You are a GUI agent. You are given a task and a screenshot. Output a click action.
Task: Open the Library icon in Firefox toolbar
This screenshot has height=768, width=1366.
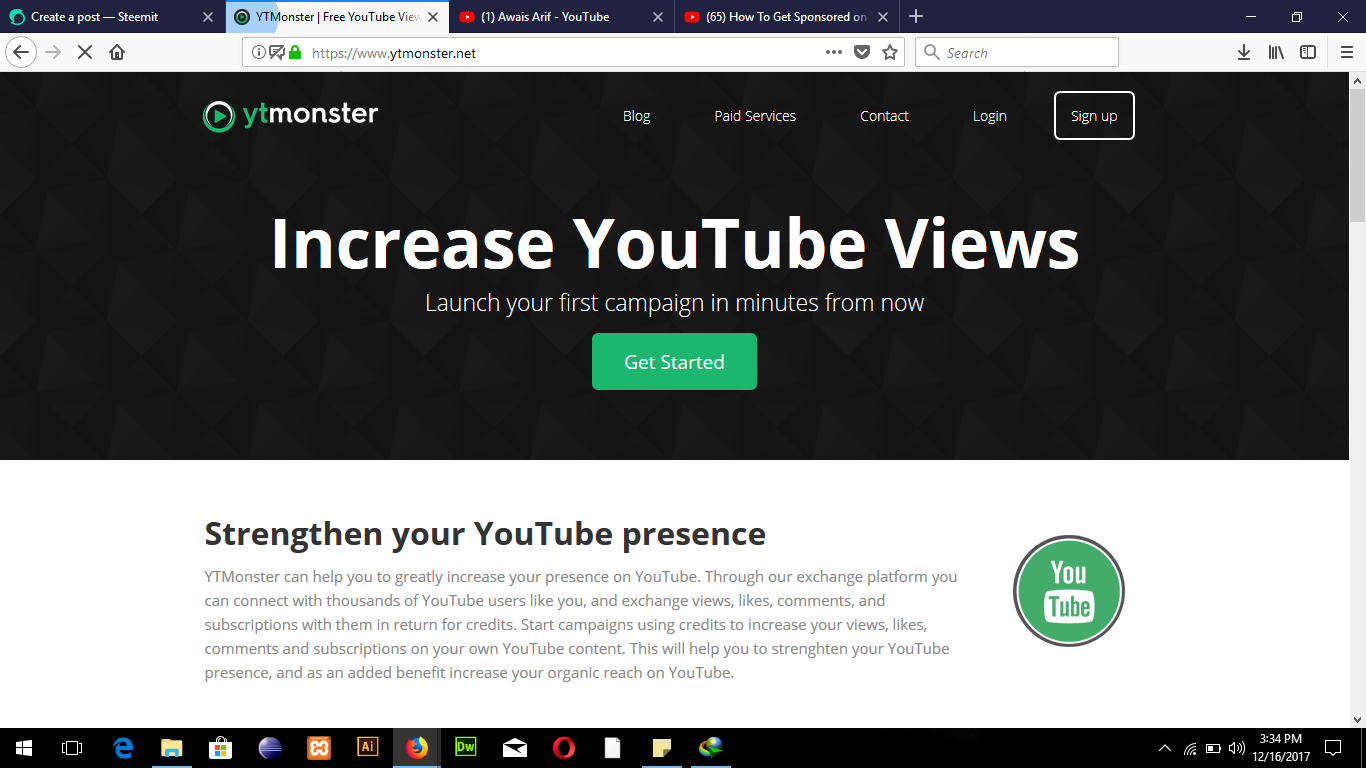[x=1276, y=52]
